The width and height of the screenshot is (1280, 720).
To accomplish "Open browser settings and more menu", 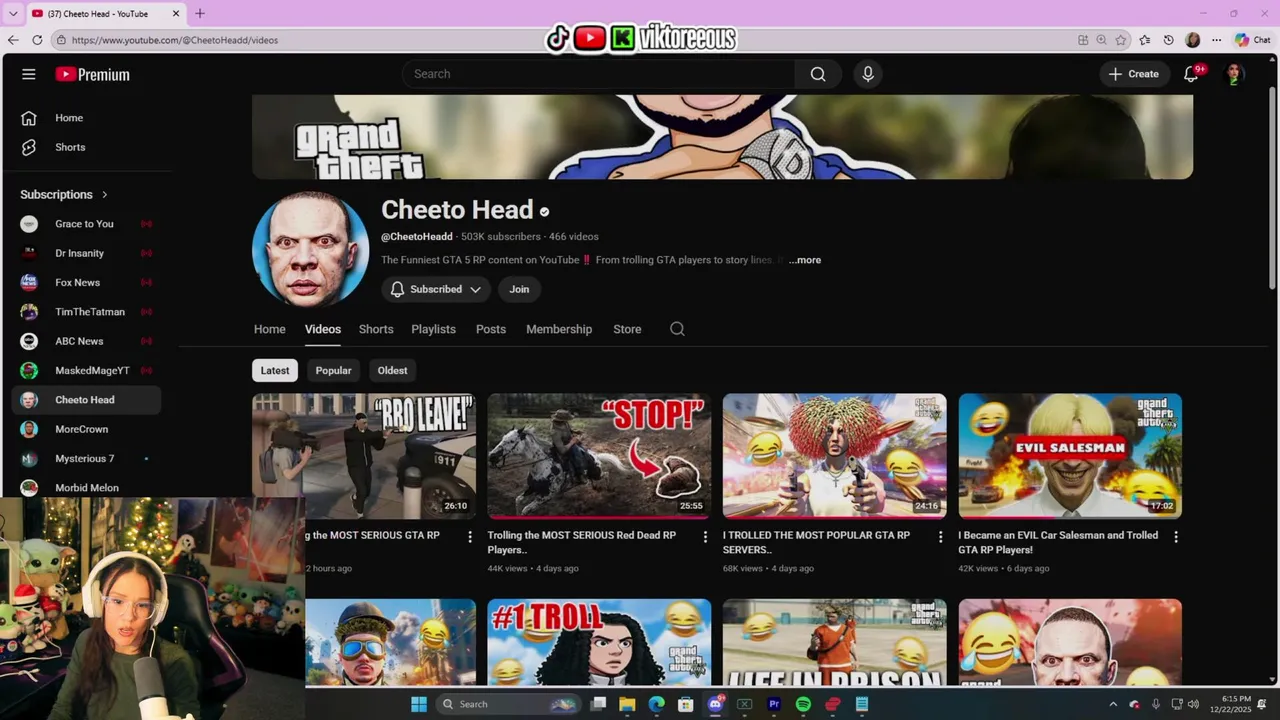I will click(x=1216, y=40).
